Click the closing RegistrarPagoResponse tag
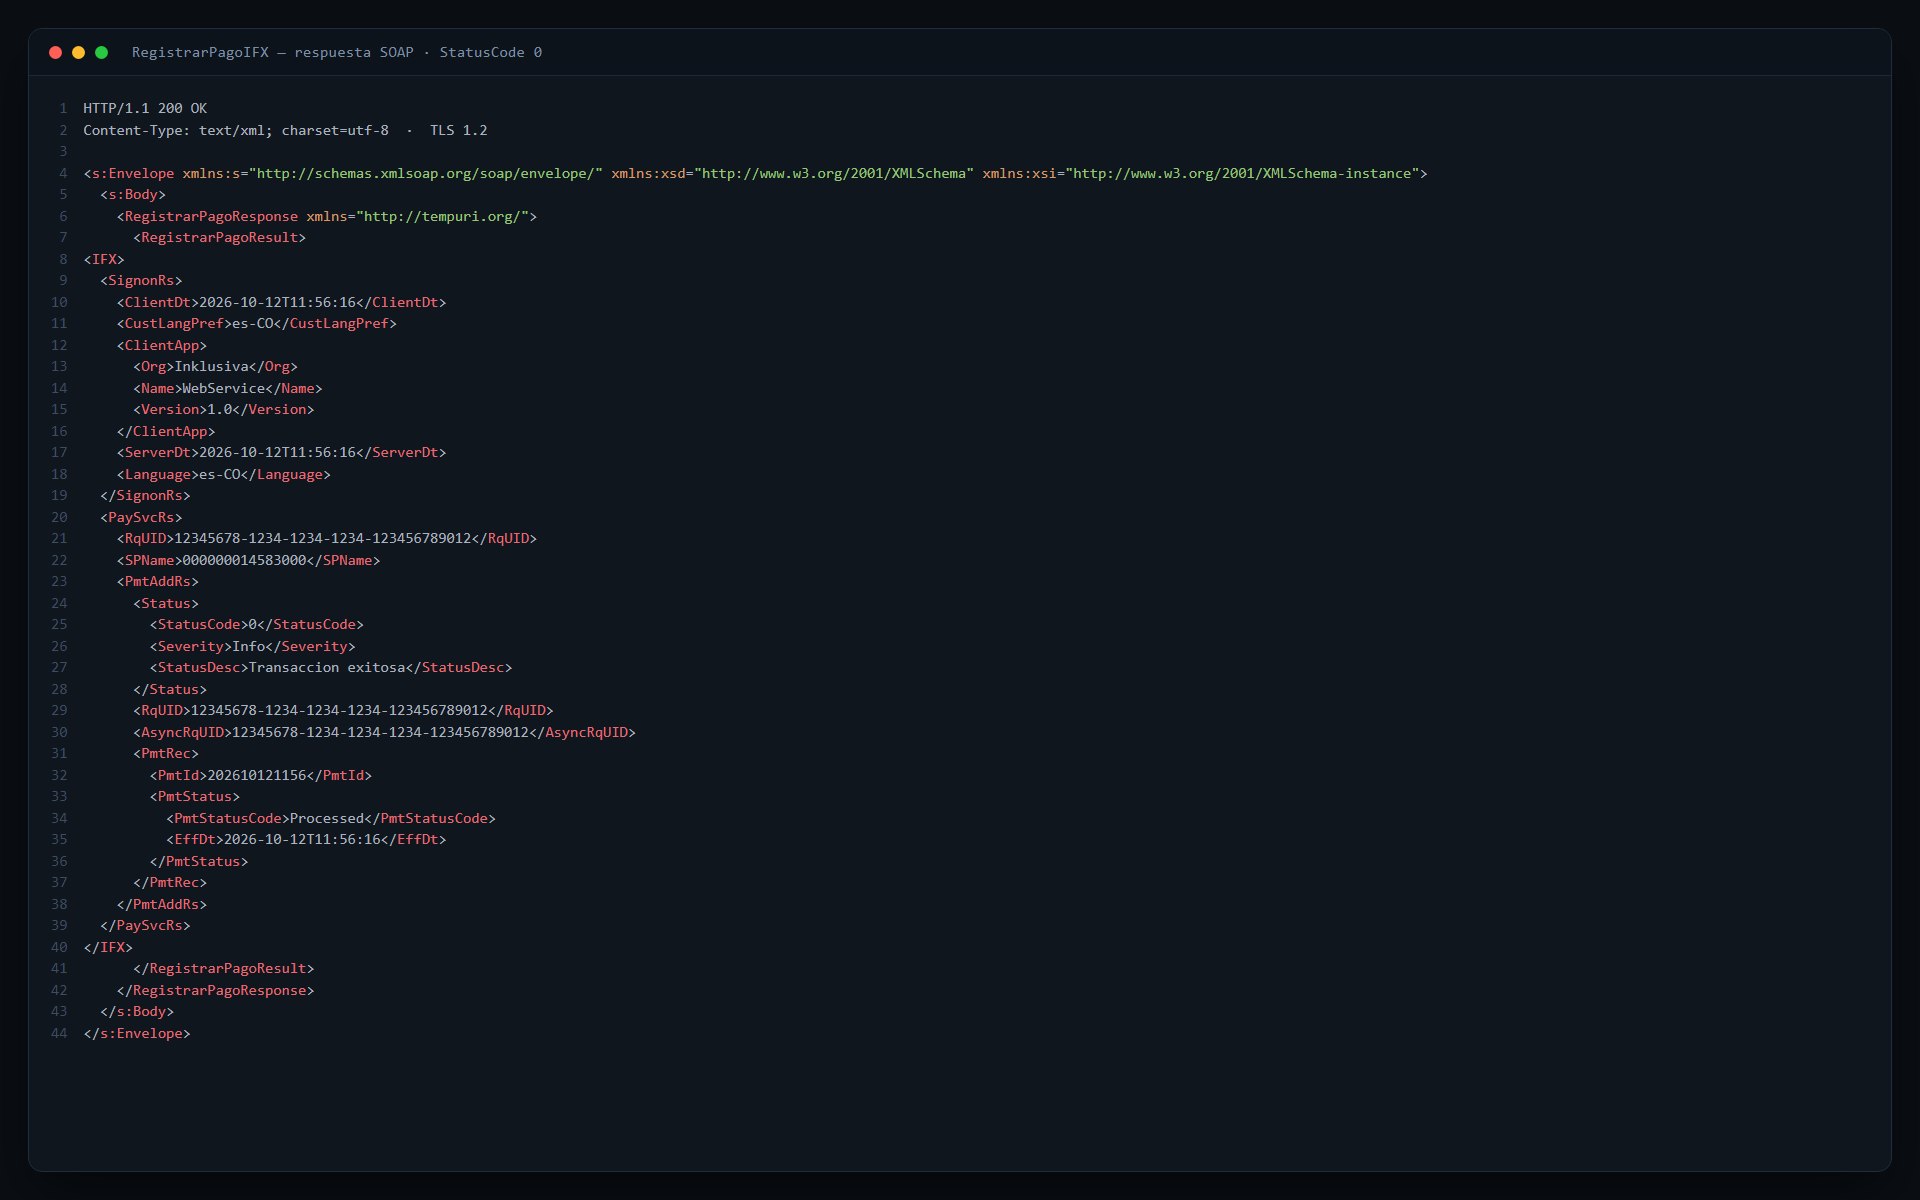 click(x=216, y=990)
